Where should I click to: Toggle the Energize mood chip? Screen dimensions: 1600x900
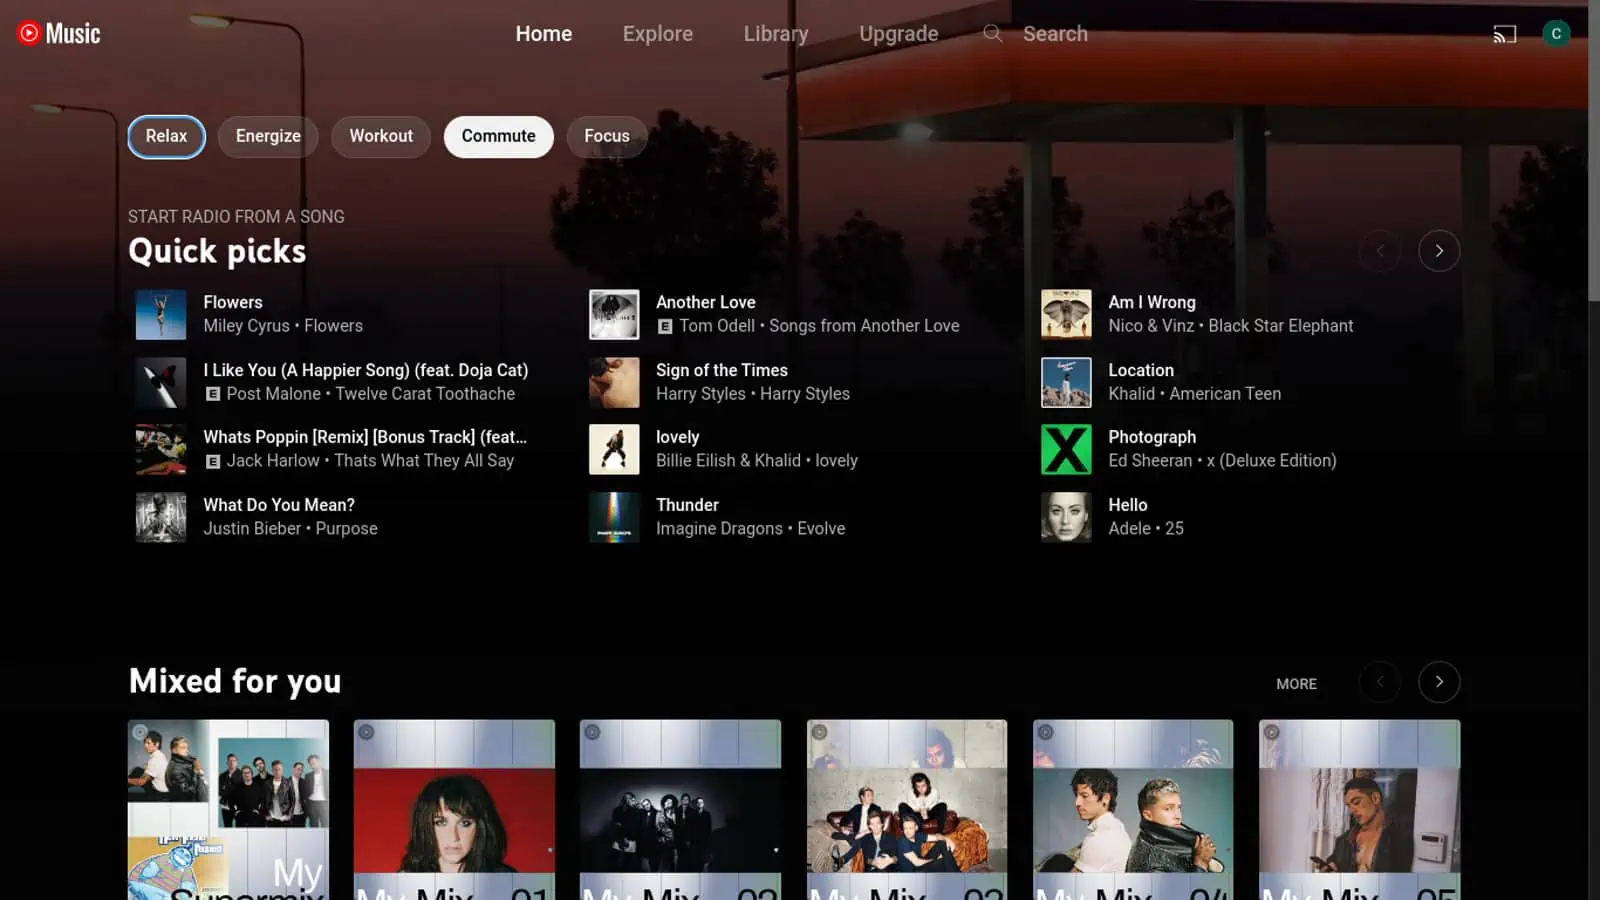[268, 137]
